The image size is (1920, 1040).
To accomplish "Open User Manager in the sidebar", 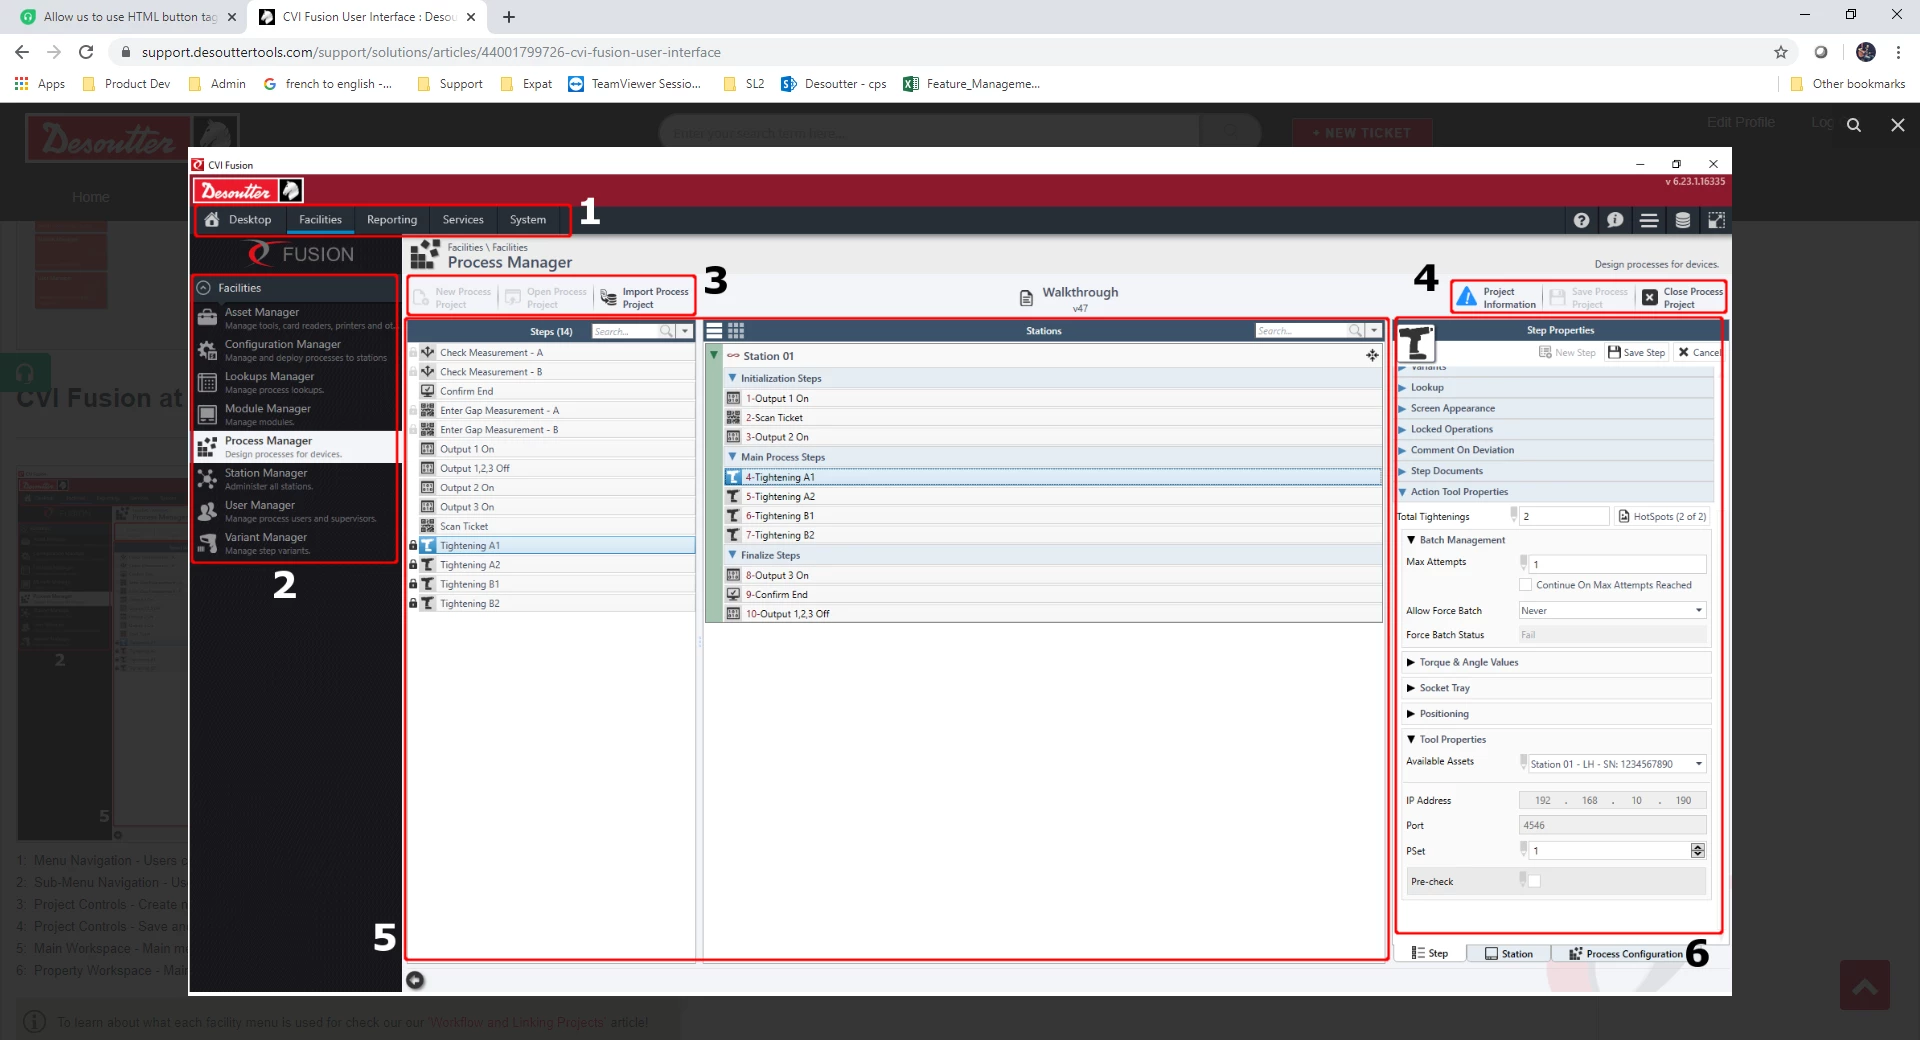I will pos(296,511).
